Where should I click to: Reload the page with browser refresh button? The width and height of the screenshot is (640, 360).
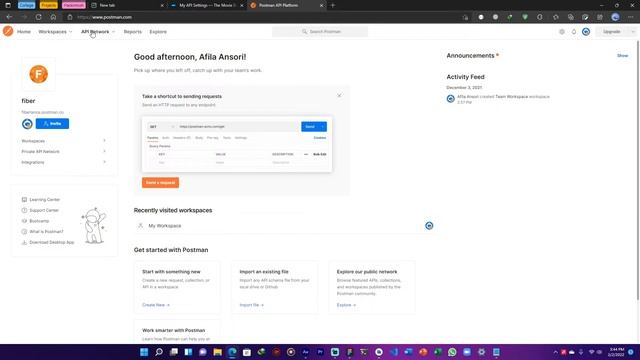point(38,17)
